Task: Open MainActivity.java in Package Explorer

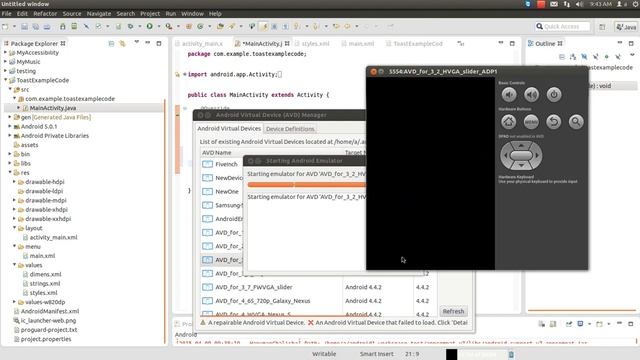Action: pos(53,108)
